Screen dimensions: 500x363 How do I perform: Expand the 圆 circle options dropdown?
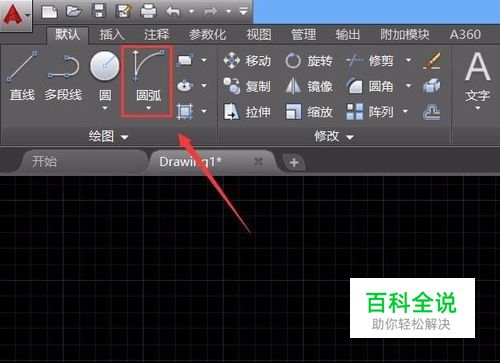coord(105,108)
